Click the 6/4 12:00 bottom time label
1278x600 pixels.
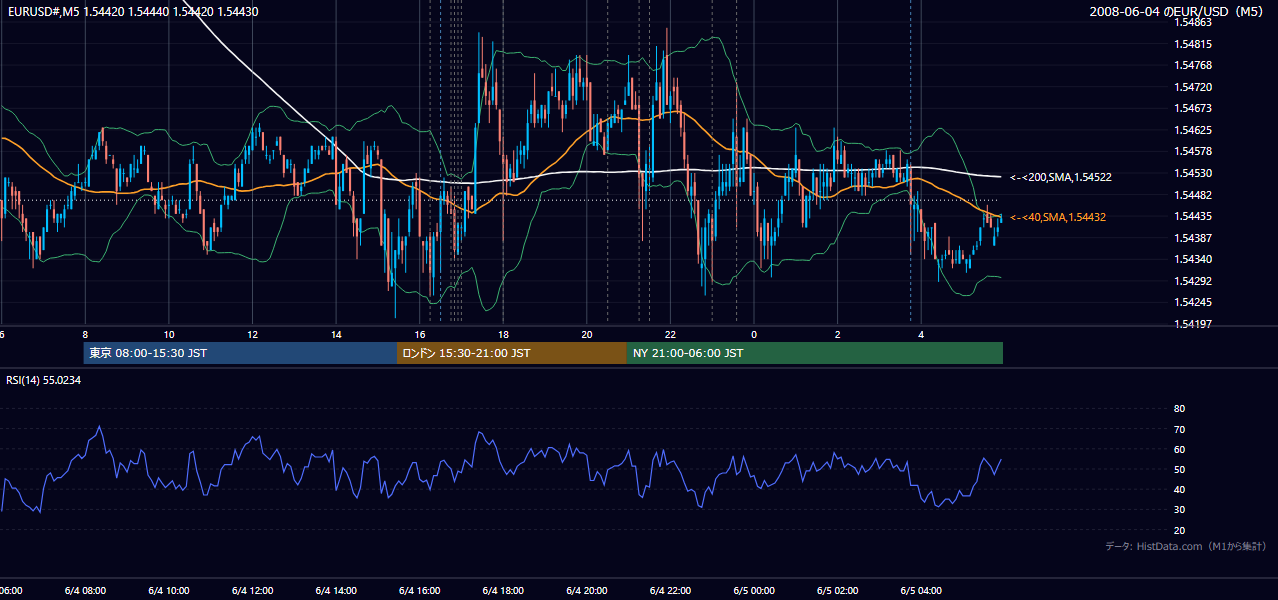coord(253,591)
